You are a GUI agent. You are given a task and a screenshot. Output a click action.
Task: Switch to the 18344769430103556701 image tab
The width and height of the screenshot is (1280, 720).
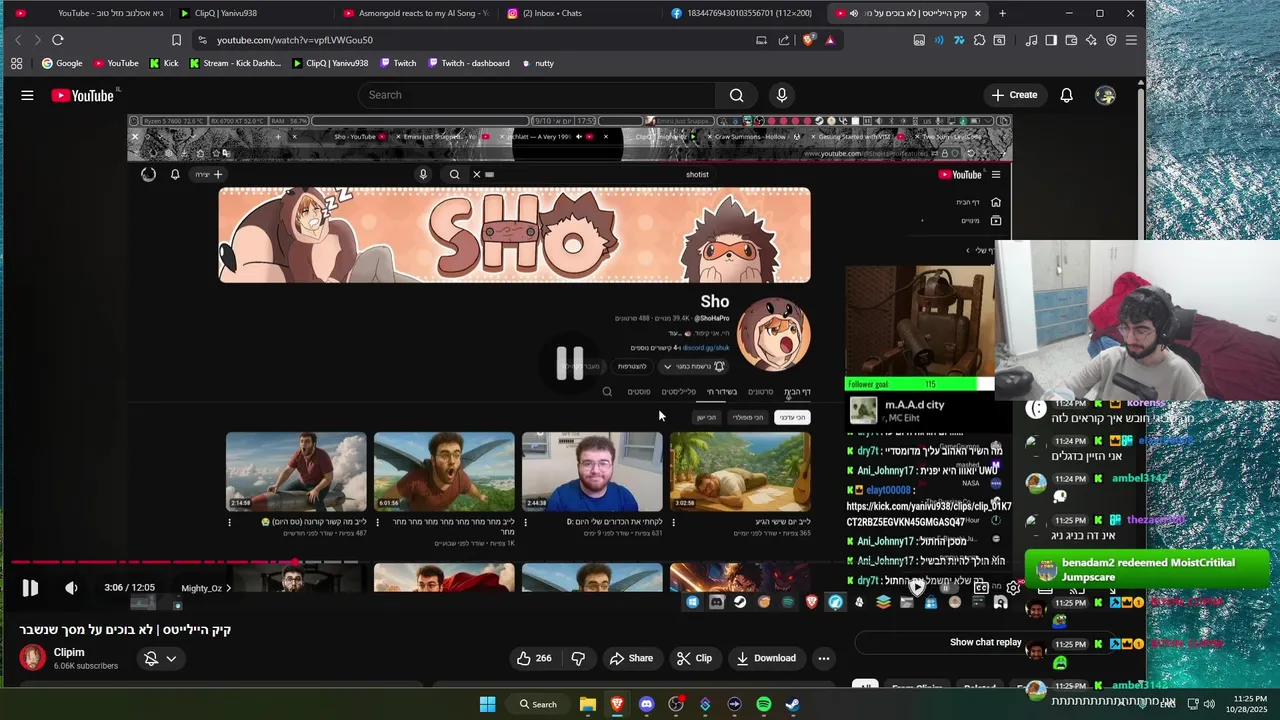742,13
